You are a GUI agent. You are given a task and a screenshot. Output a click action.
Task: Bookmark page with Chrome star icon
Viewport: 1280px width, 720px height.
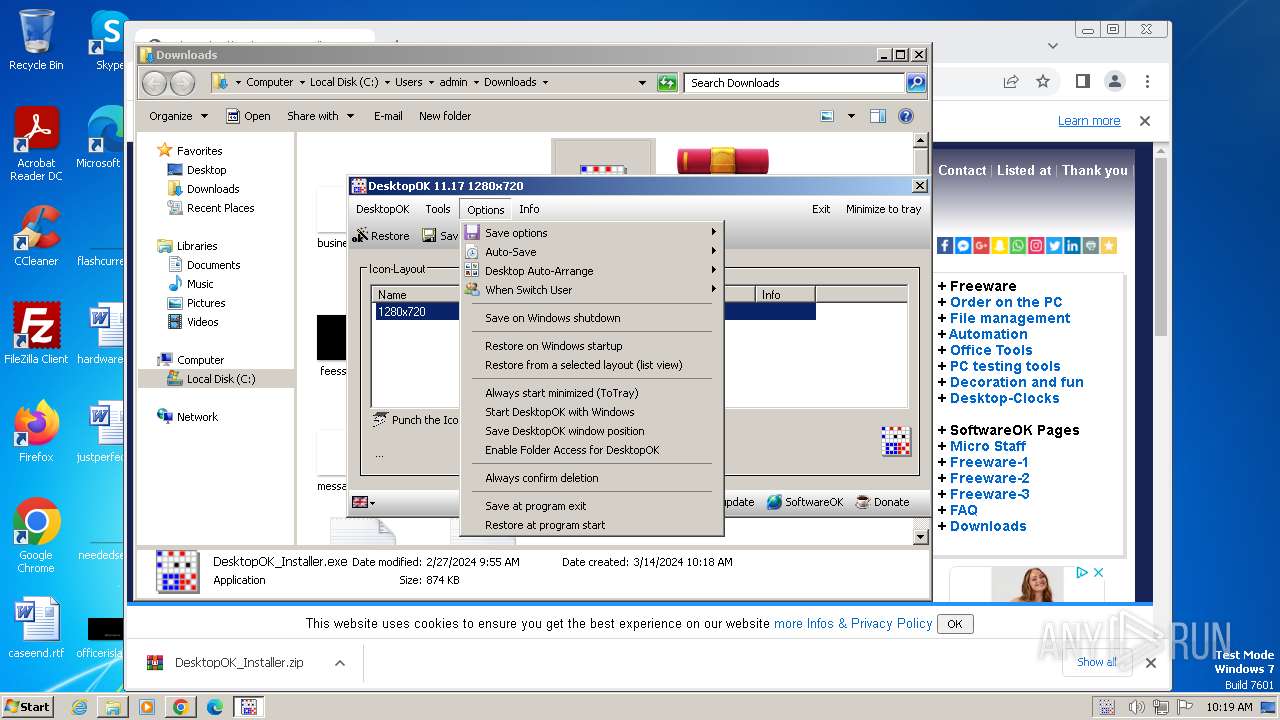[x=1043, y=81]
